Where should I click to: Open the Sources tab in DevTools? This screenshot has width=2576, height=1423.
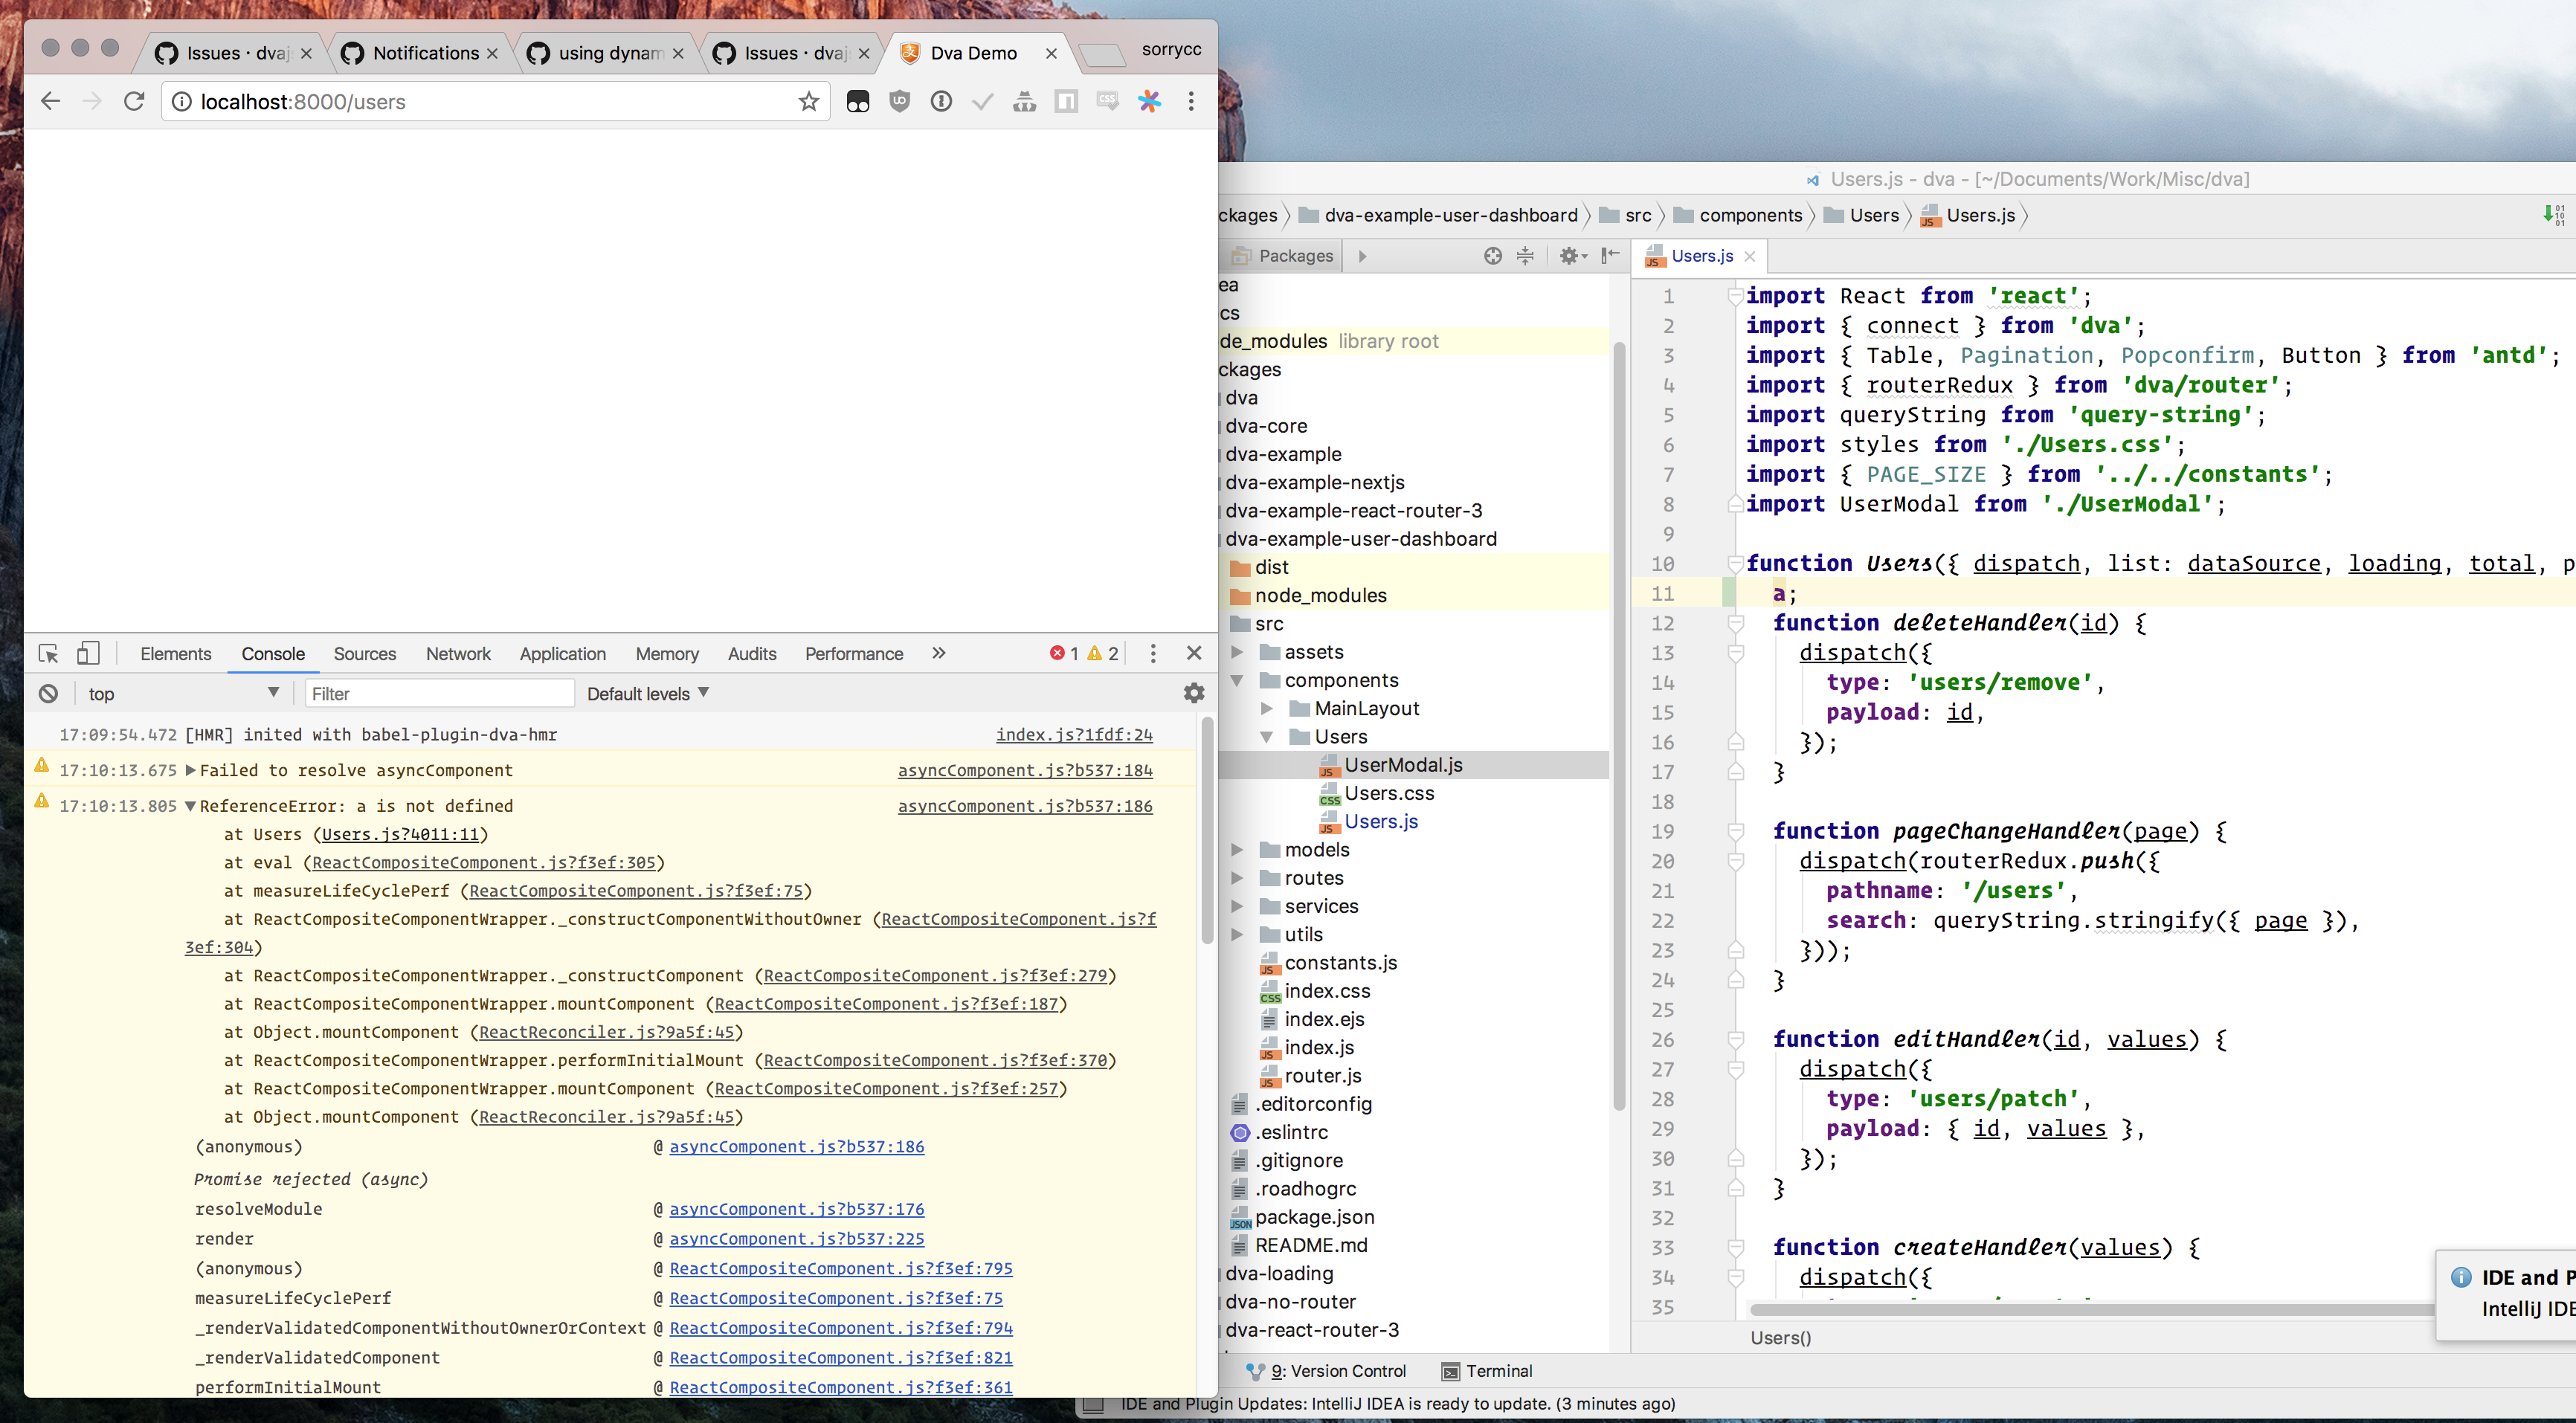pyautogui.click(x=365, y=653)
